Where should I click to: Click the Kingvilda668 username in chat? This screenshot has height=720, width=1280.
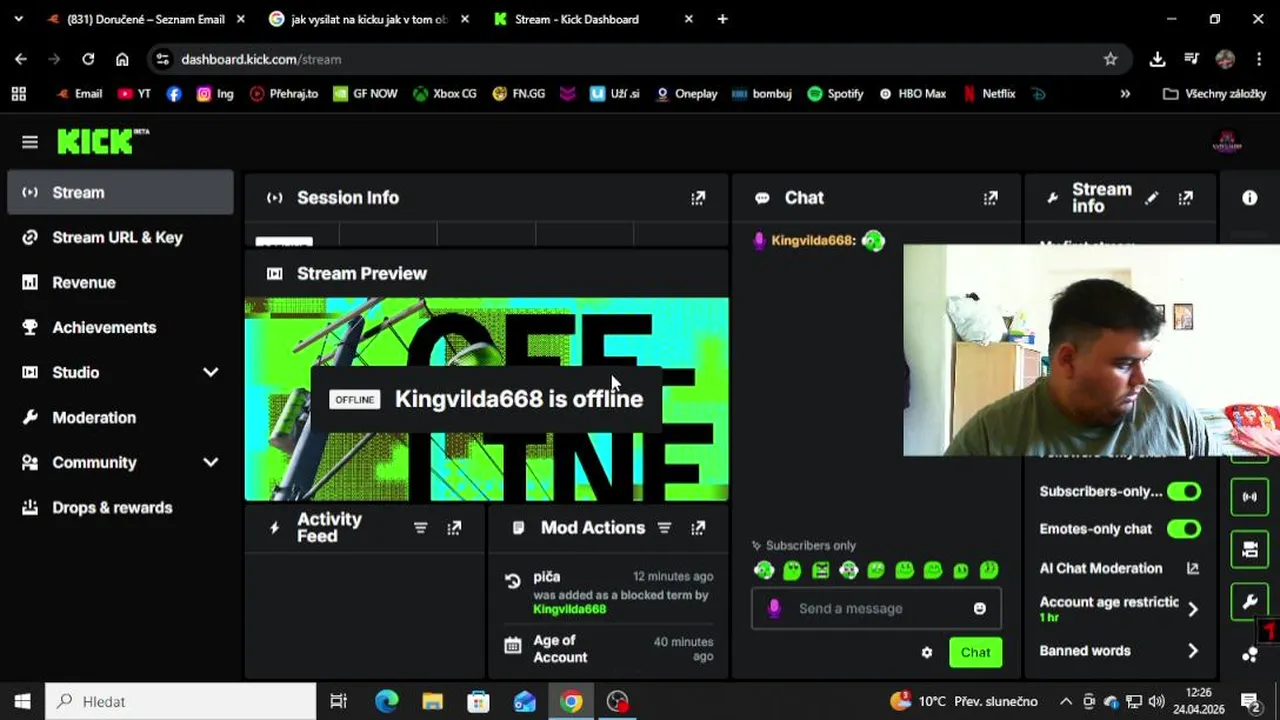point(813,241)
